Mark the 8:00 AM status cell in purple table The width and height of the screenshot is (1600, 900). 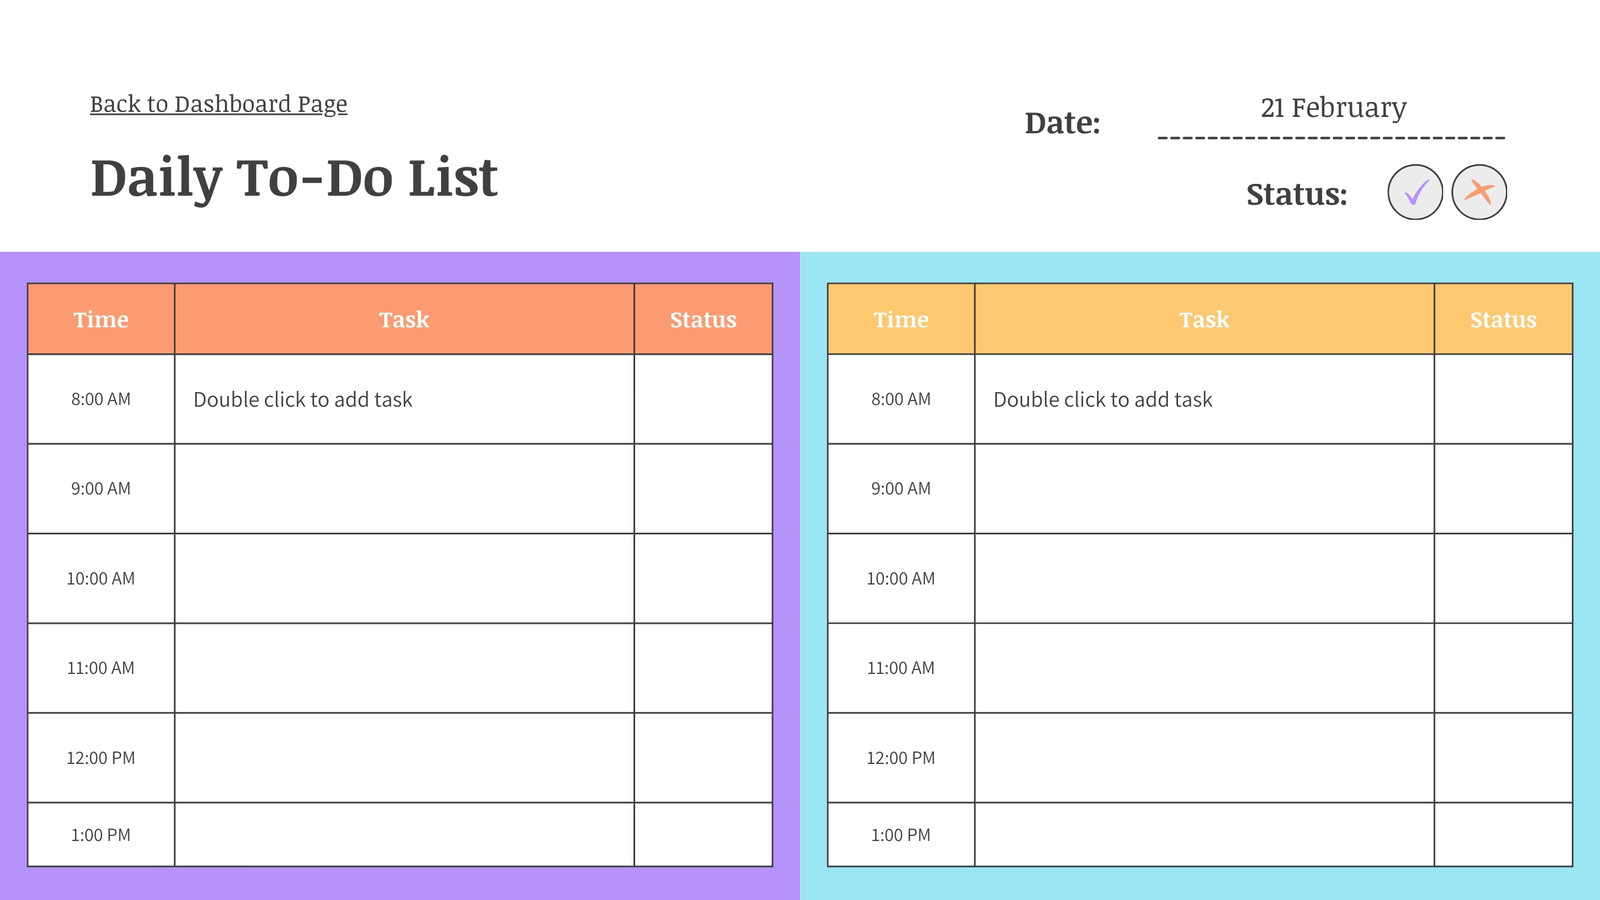pyautogui.click(x=703, y=399)
